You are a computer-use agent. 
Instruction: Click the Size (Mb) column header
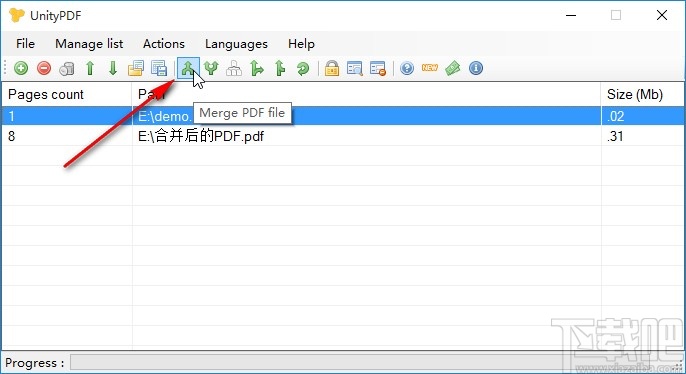(642, 94)
